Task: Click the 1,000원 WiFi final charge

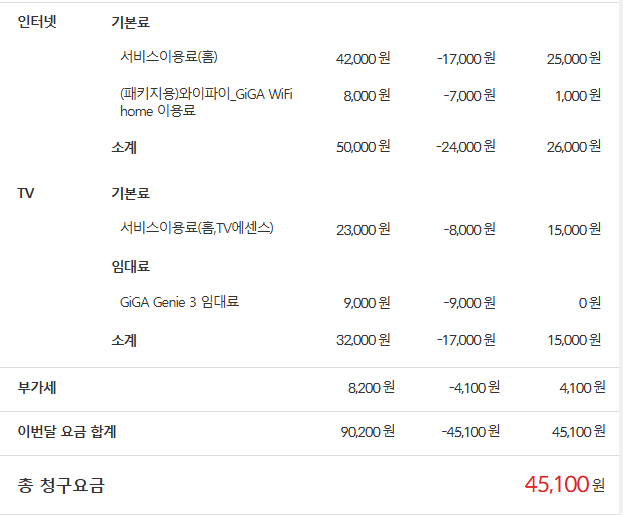Action: pyautogui.click(x=578, y=96)
